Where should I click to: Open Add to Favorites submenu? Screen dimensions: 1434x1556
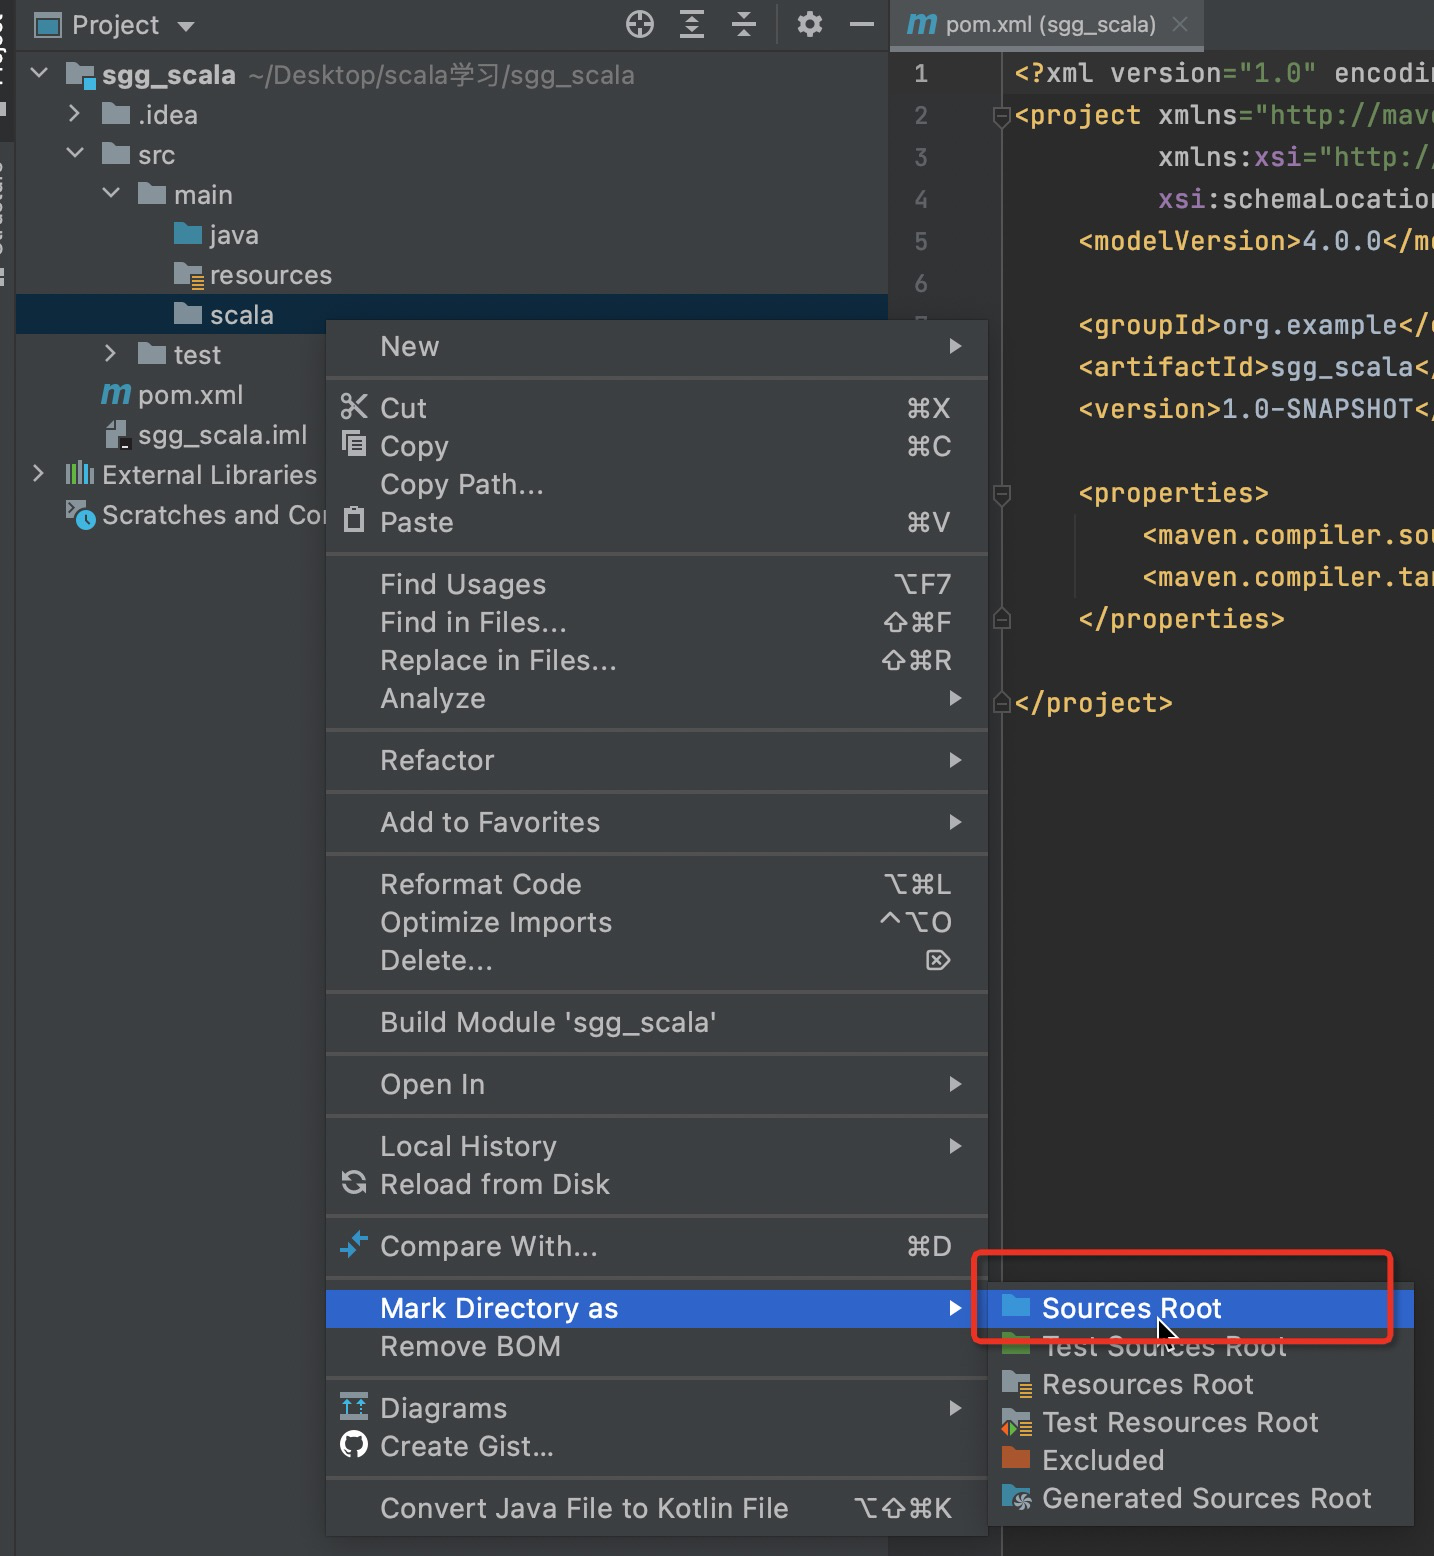pos(657,822)
